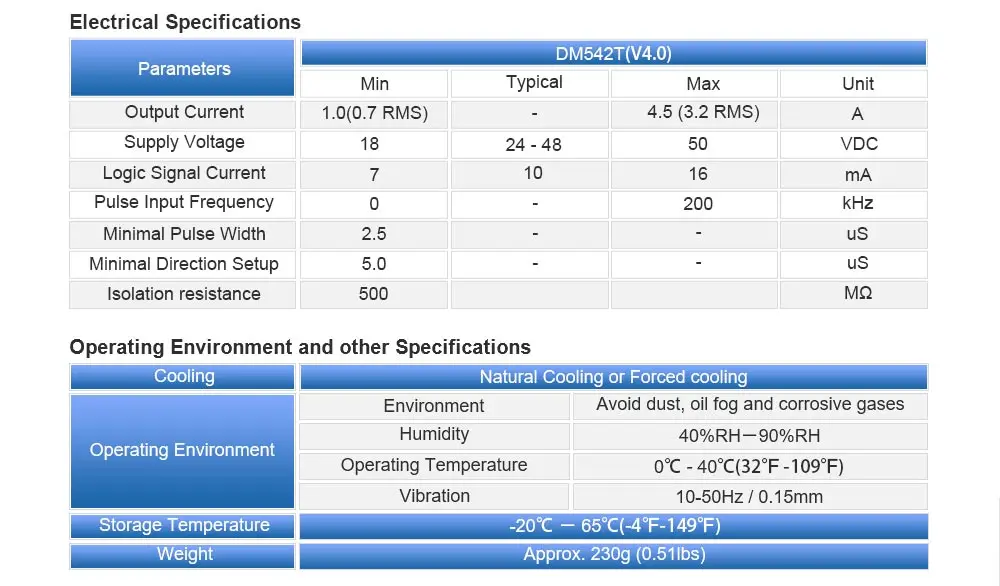1000x586 pixels.
Task: Select the "2.5" pulse width value
Action: pyautogui.click(x=374, y=234)
